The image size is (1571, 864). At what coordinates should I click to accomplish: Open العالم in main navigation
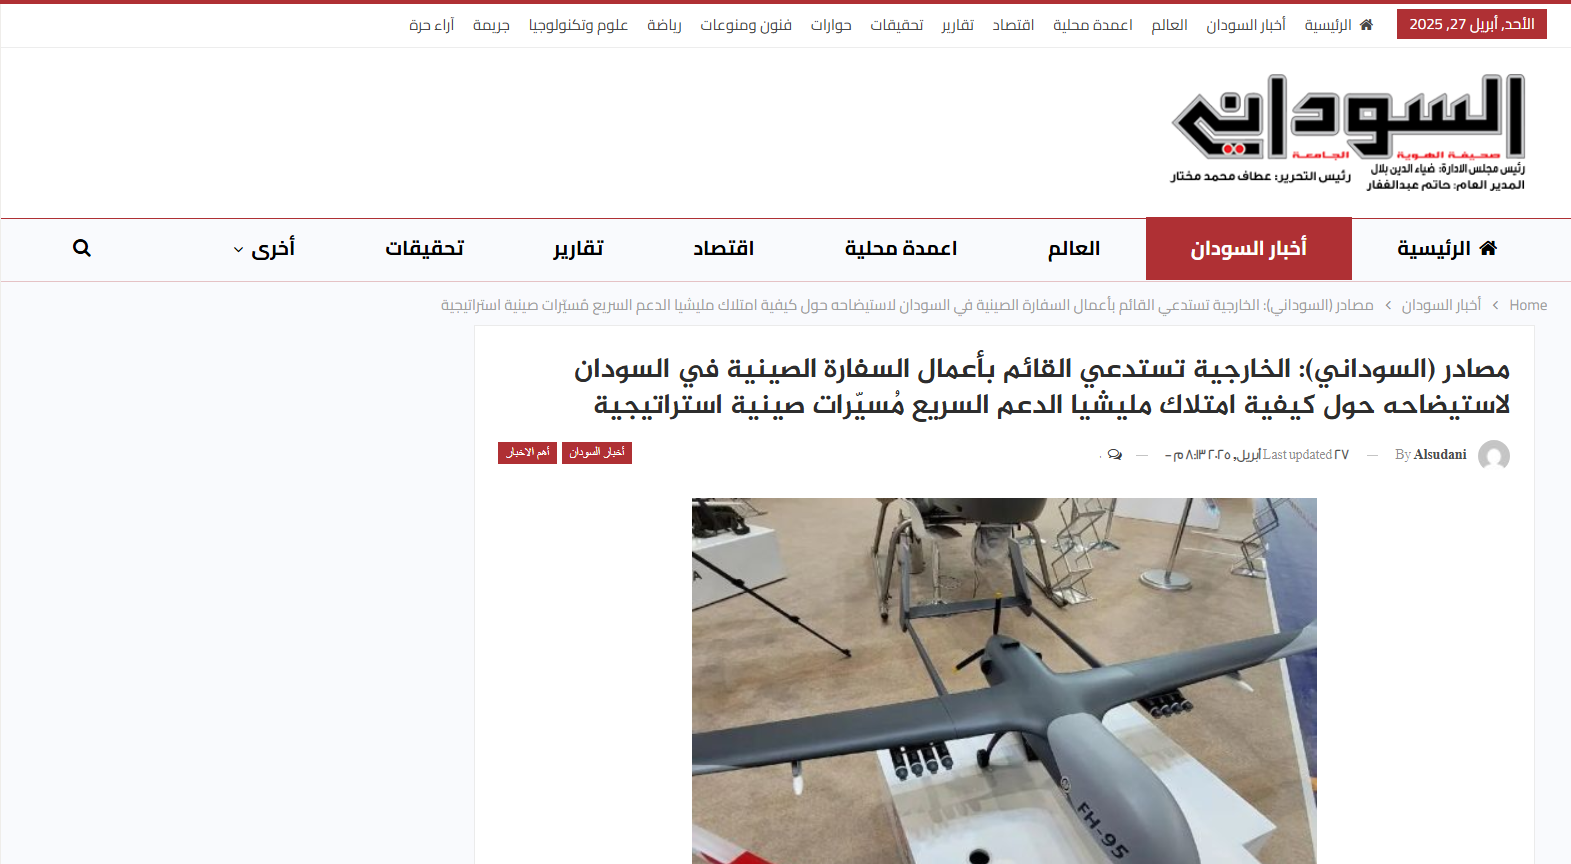pyautogui.click(x=1073, y=248)
